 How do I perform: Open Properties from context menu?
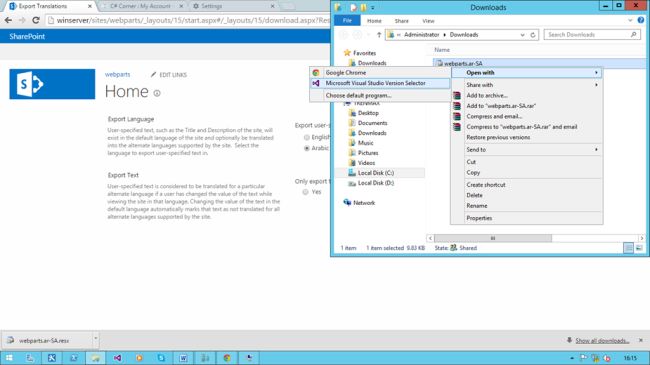(526, 218)
